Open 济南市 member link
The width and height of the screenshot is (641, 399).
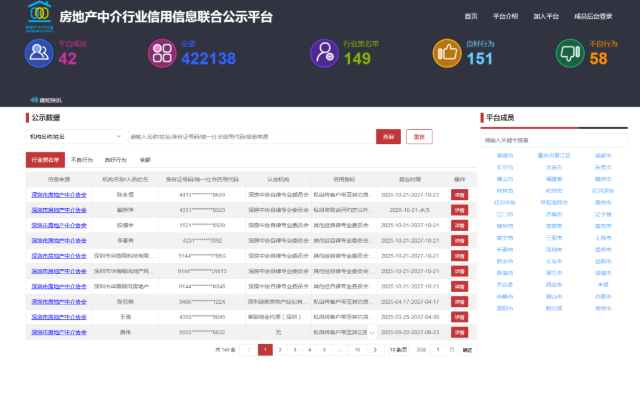pos(554,214)
